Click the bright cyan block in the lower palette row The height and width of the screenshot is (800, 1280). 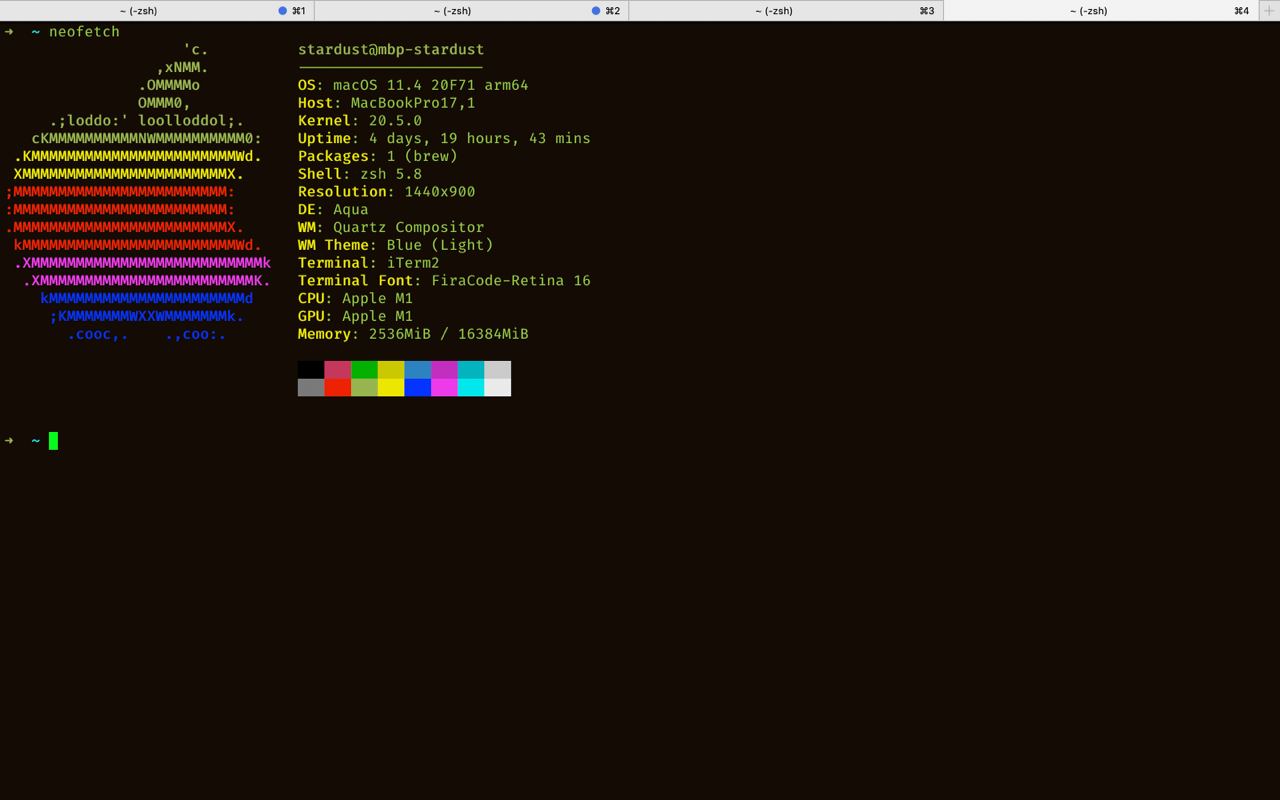[471, 388]
